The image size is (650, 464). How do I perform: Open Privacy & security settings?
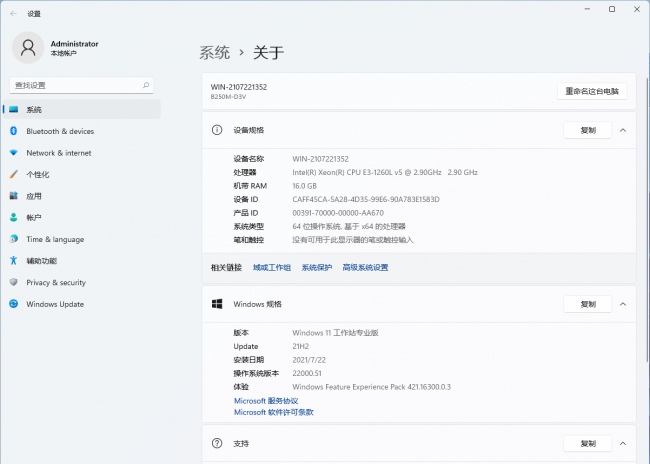[x=82, y=282]
